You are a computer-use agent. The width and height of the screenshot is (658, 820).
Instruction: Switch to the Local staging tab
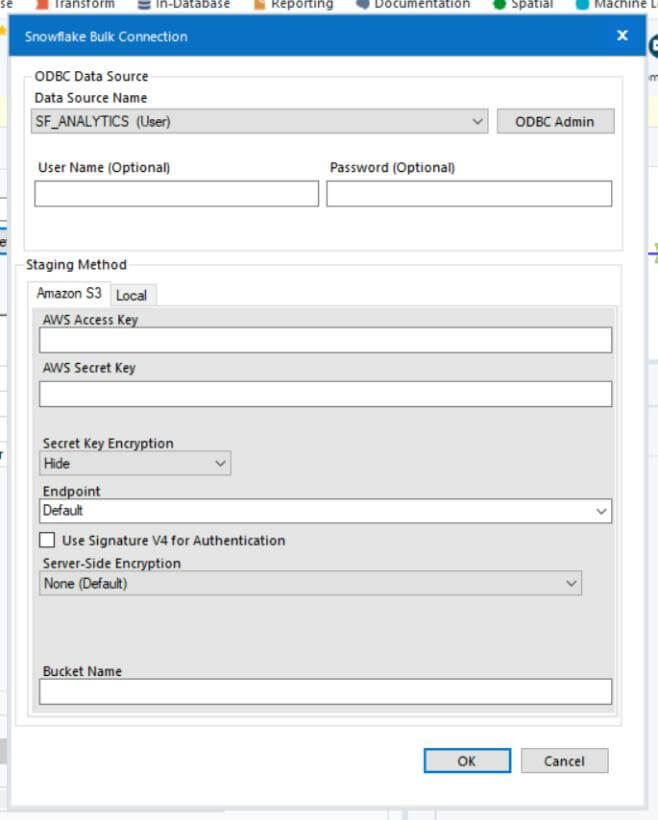point(132,295)
